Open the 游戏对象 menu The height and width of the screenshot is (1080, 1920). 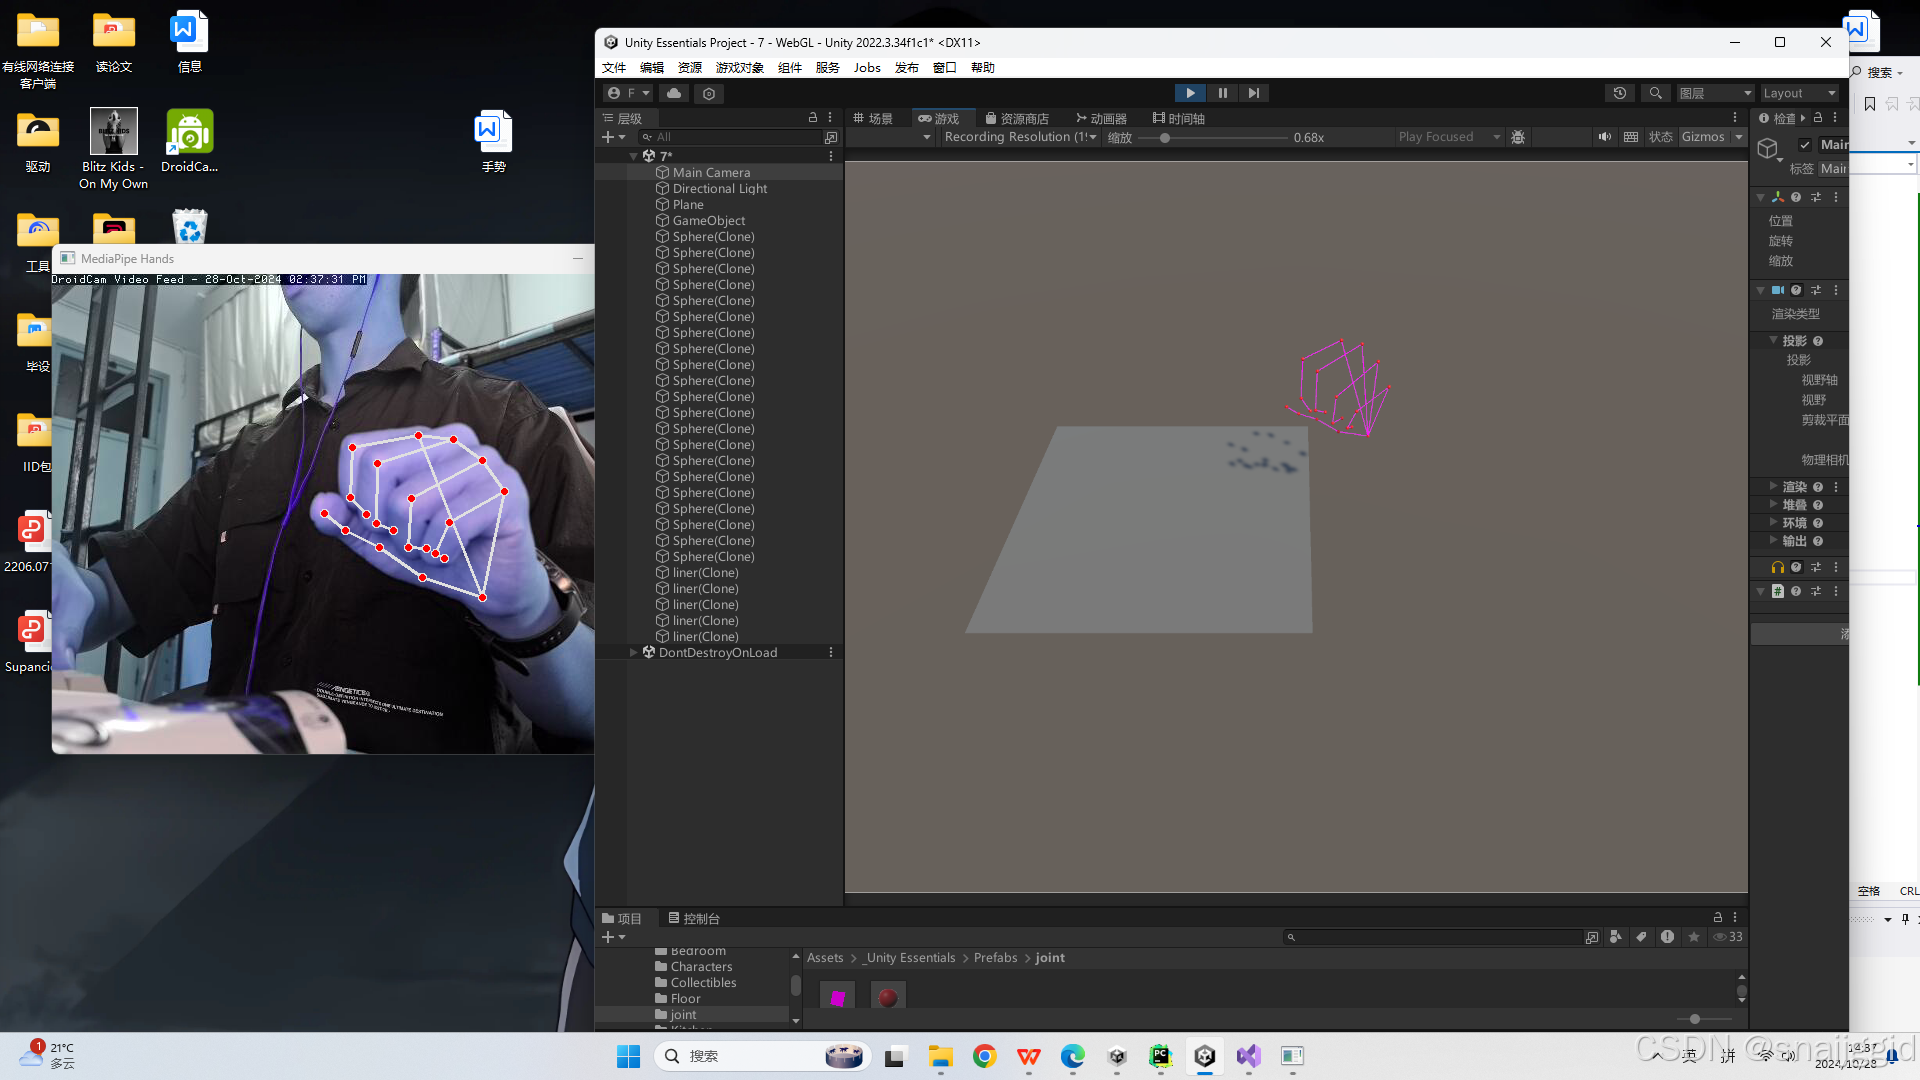pyautogui.click(x=739, y=68)
